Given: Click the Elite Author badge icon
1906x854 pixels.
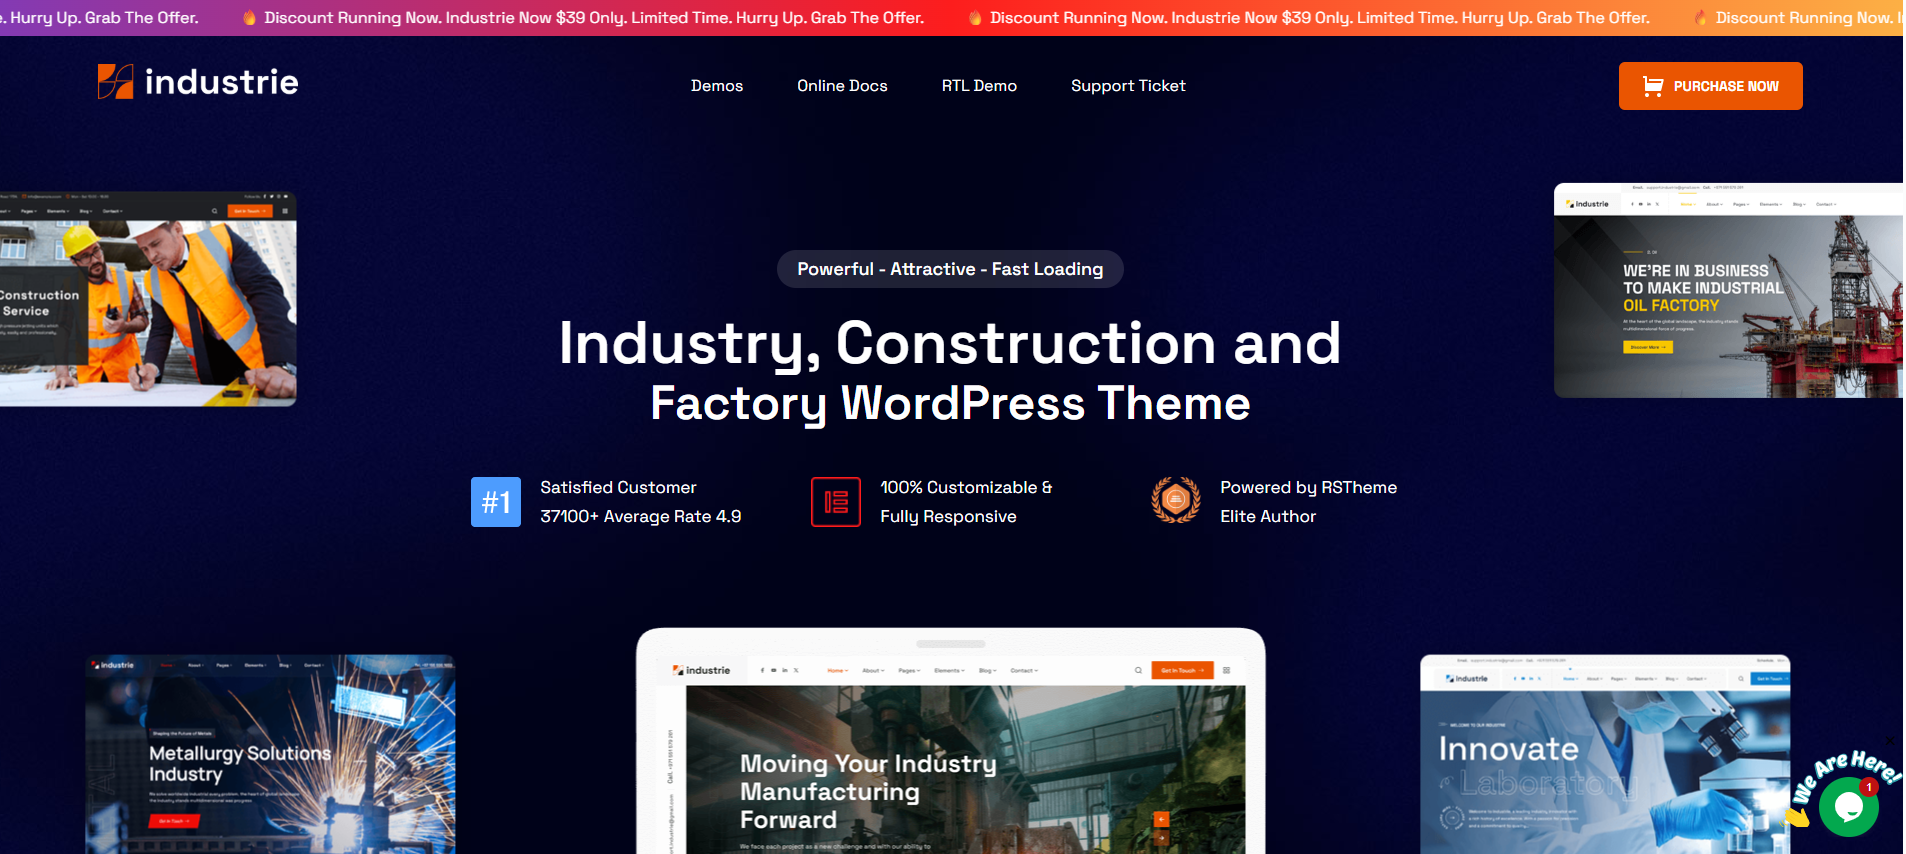Looking at the screenshot, I should (x=1176, y=500).
